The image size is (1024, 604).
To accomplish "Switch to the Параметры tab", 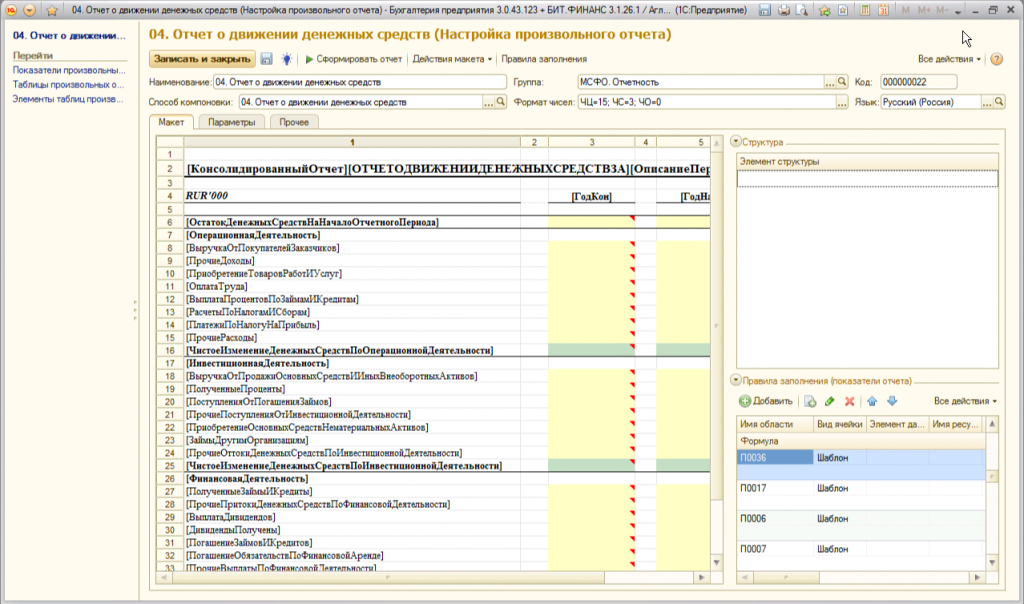I will click(231, 122).
